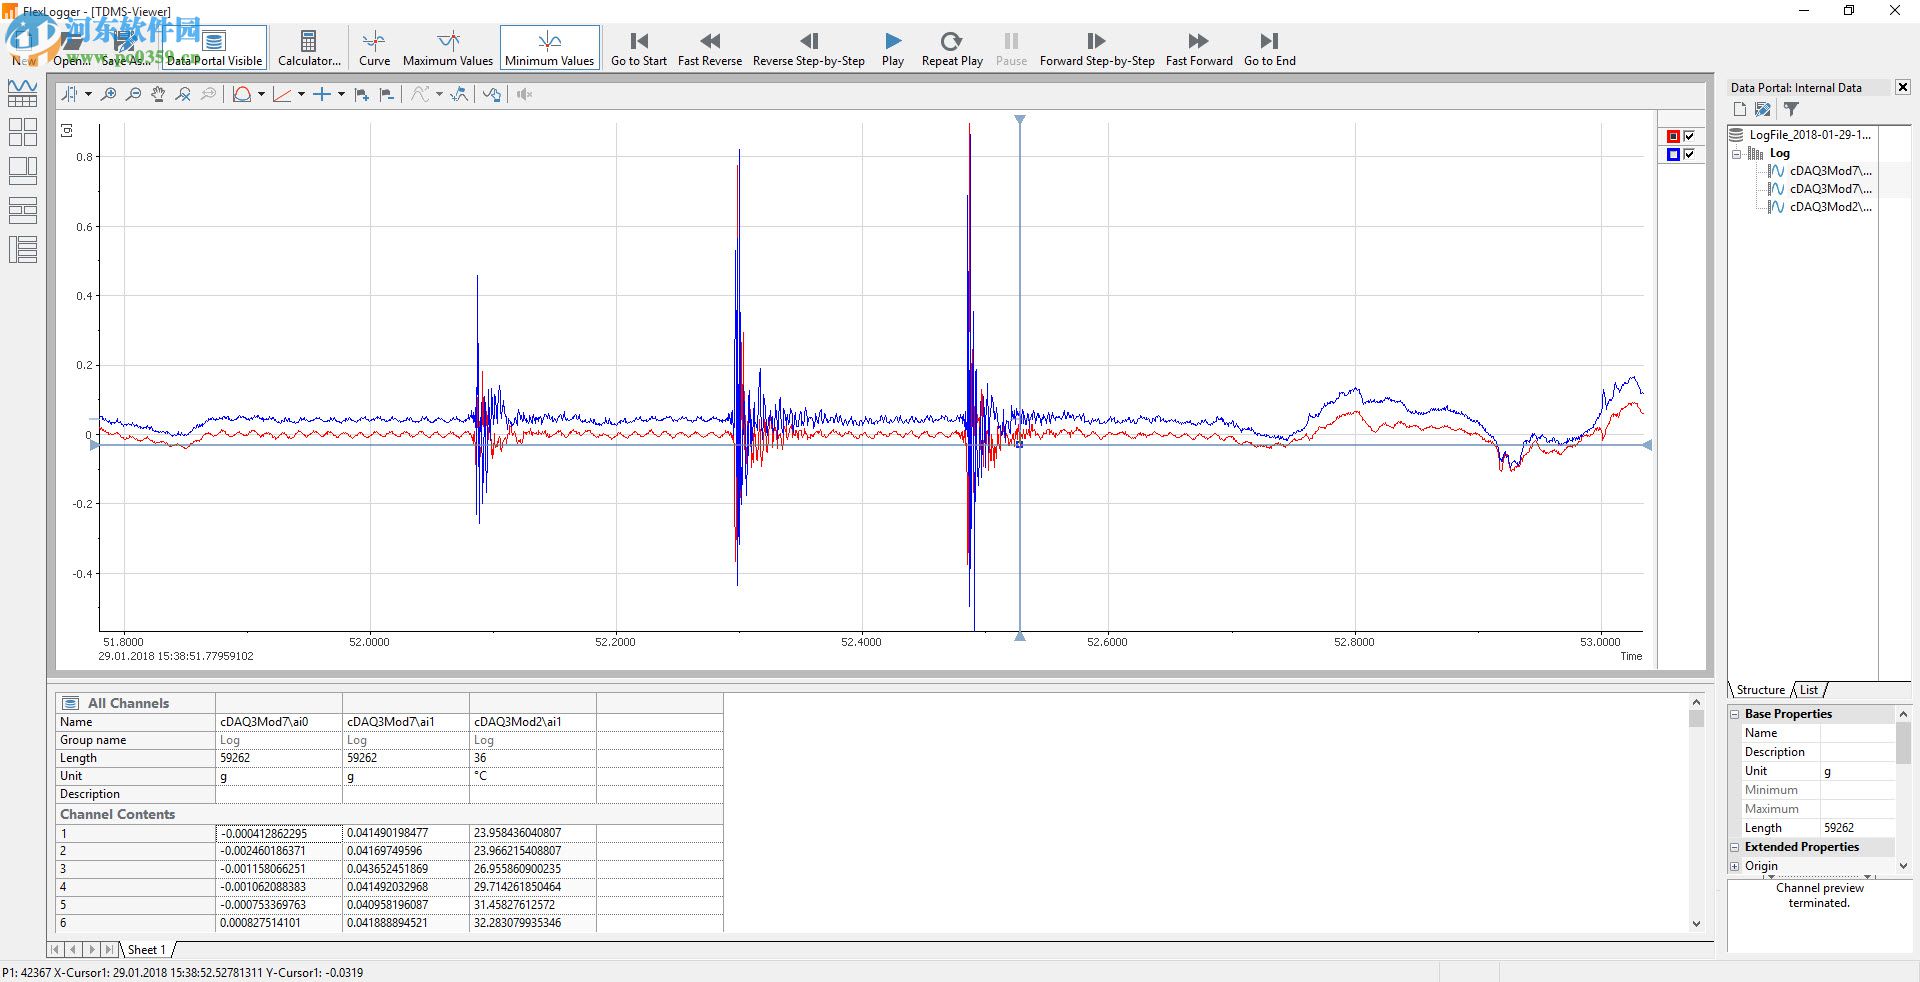The width and height of the screenshot is (1920, 982).
Task: Switch to the List tab
Action: (x=1809, y=690)
